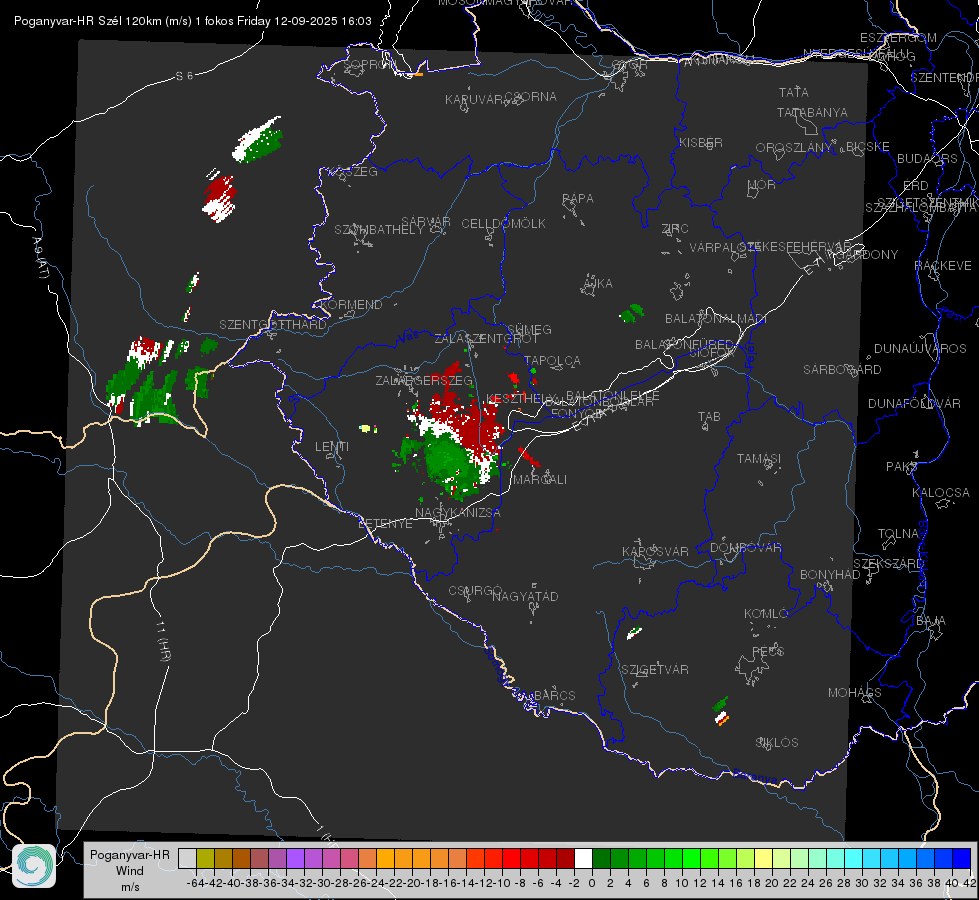The width and height of the screenshot is (979, 900).
Task: Click the KALOCSA city label
Action: (941, 493)
